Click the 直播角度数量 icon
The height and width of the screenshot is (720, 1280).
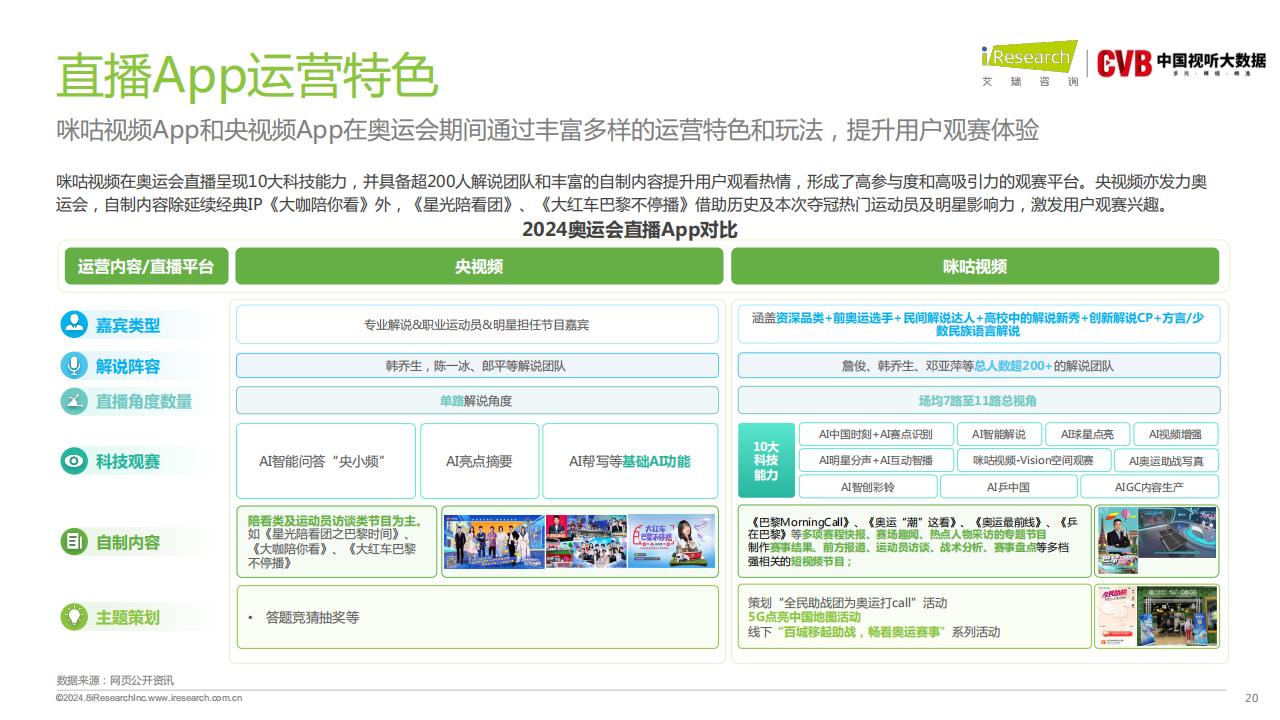[74, 401]
